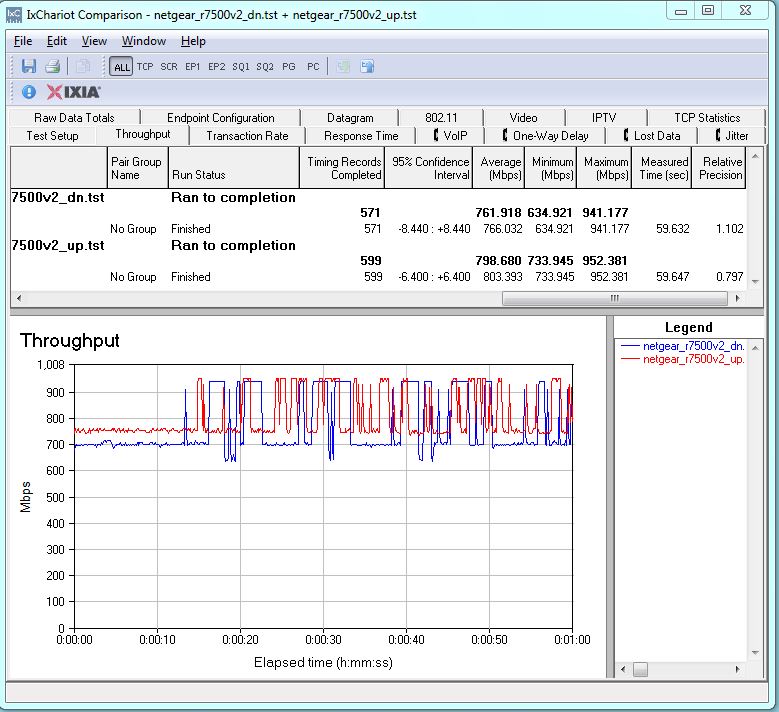Toggle the ALL view filter button
Screen dimensions: 779x712
(121, 67)
